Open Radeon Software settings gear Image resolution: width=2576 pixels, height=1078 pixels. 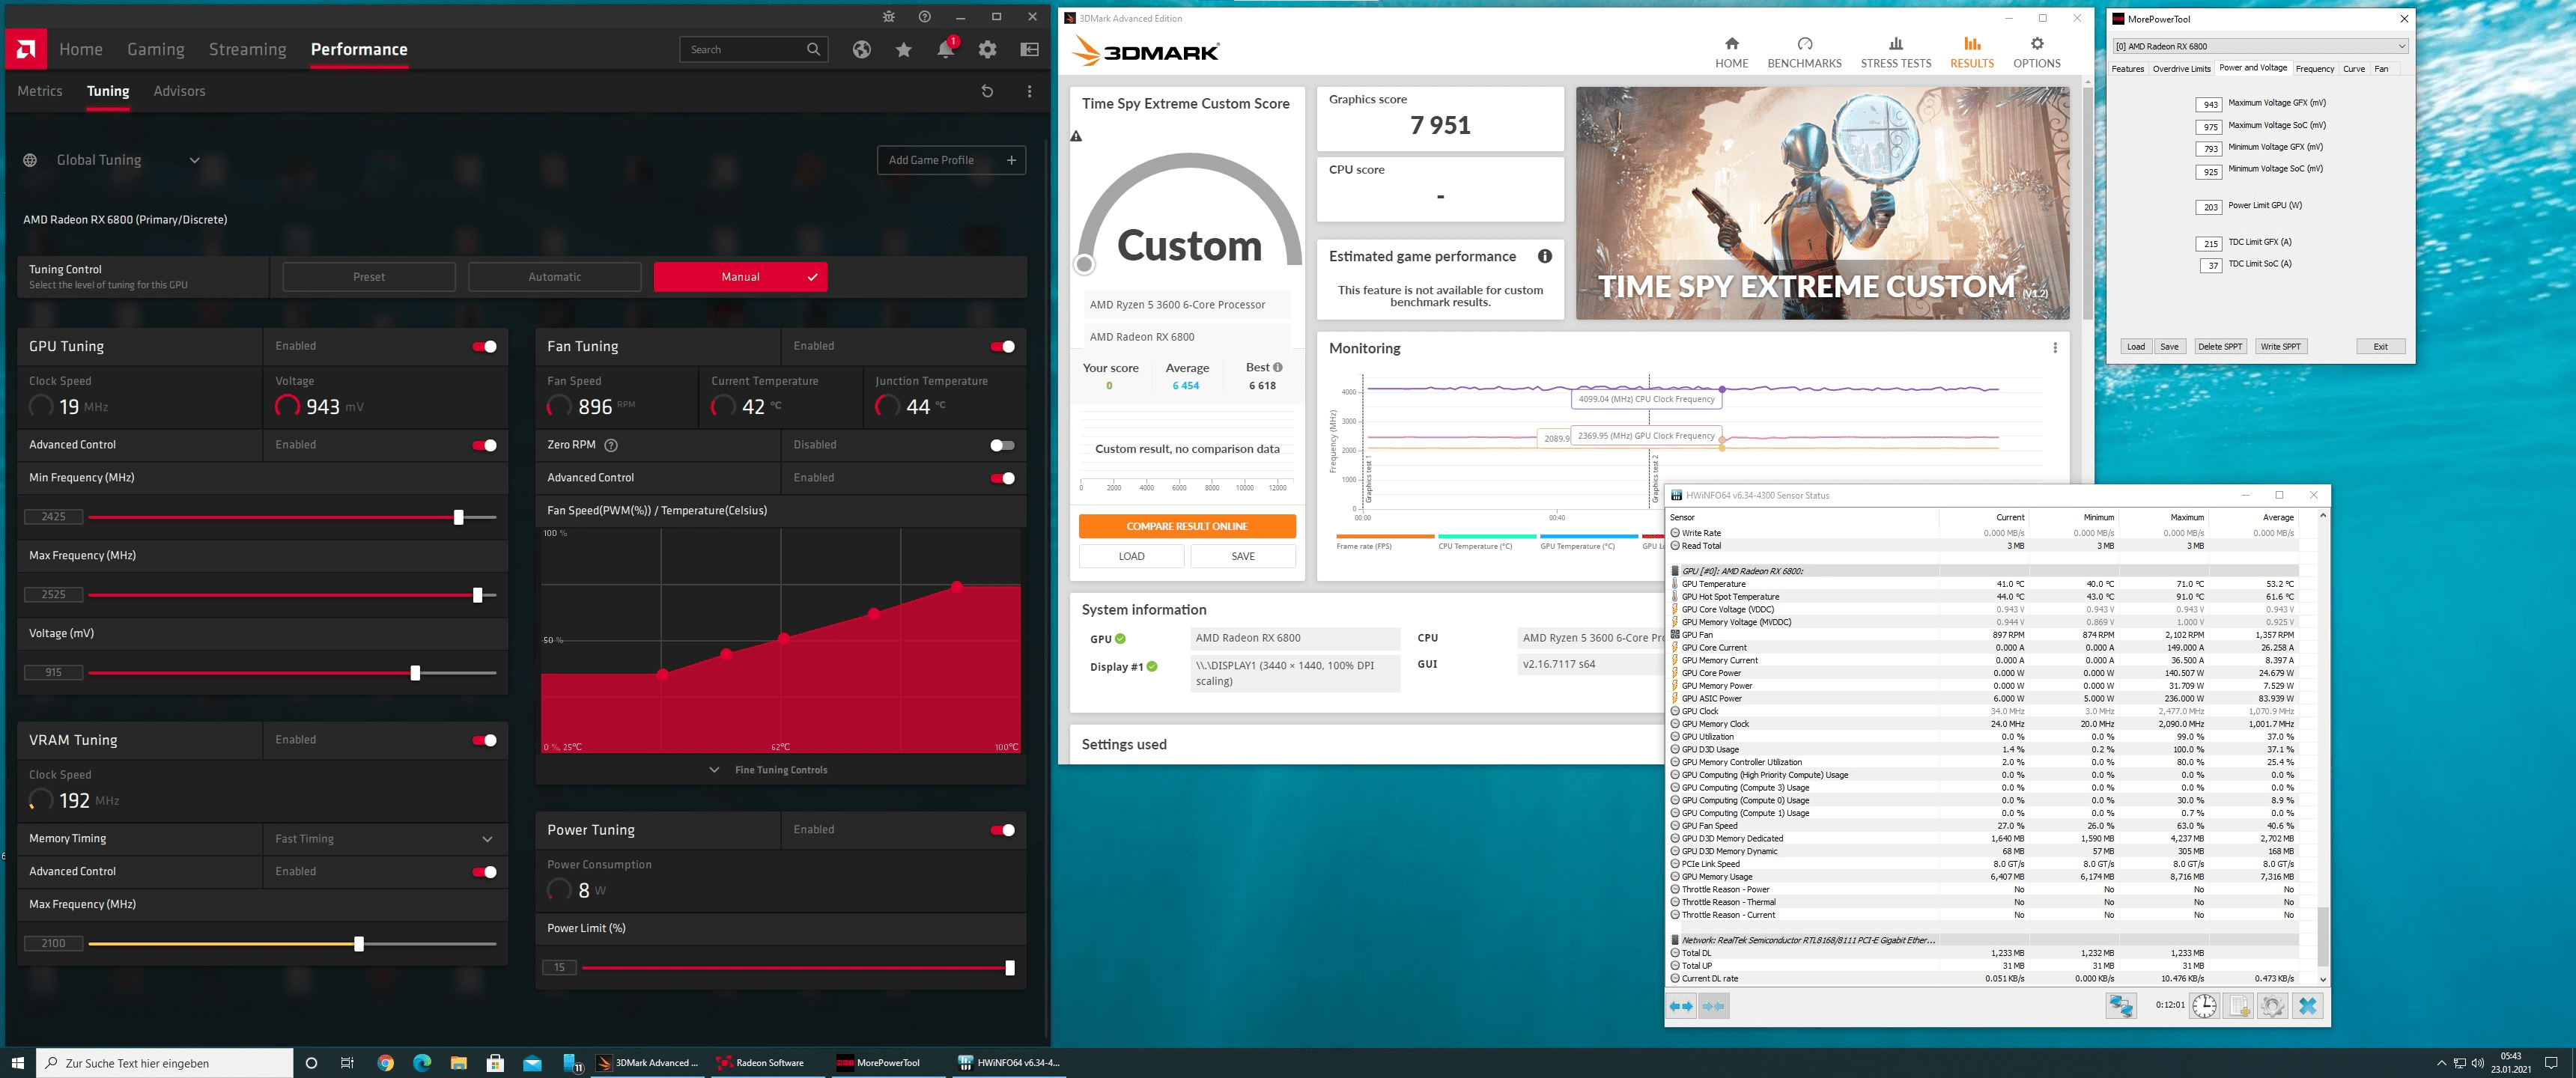pyautogui.click(x=987, y=49)
